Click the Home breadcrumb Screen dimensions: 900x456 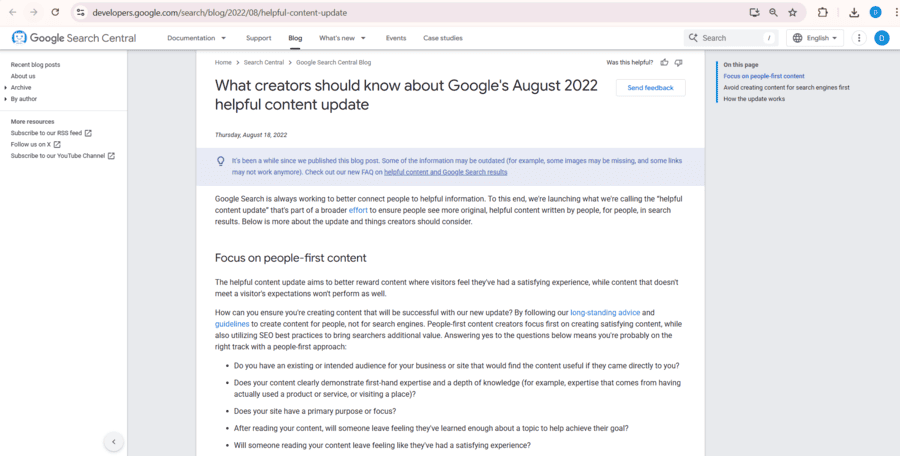[x=223, y=62]
